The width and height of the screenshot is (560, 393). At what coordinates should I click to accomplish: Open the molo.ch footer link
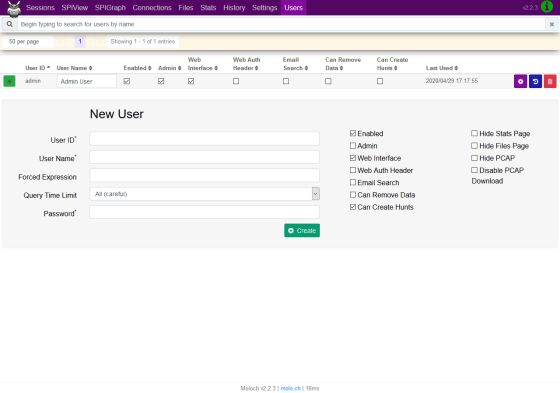pos(290,388)
